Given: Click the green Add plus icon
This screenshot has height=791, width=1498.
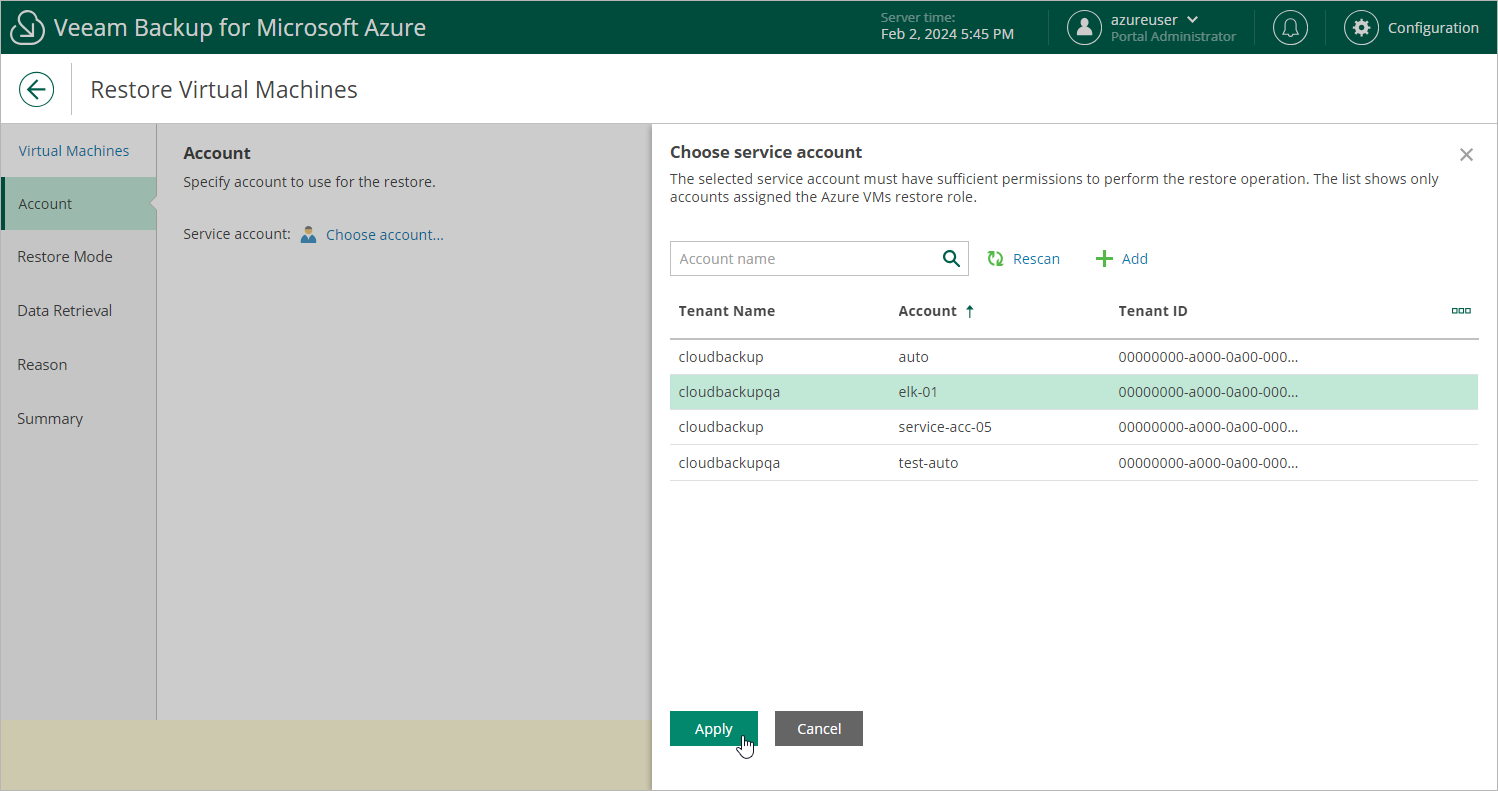Looking at the screenshot, I should pos(1104,259).
